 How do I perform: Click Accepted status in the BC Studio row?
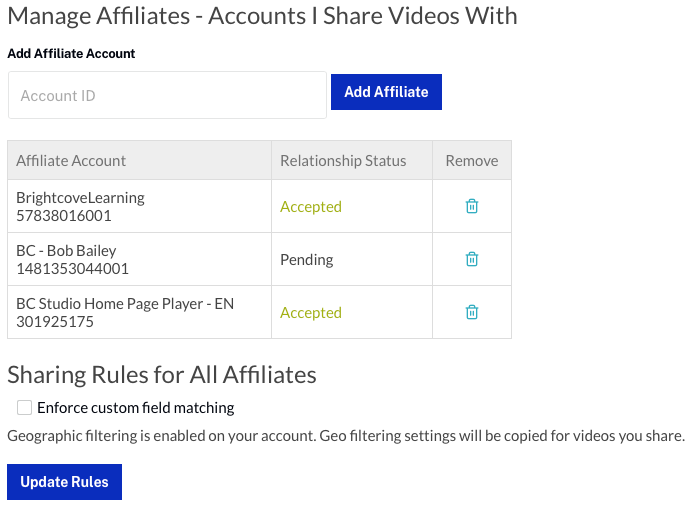tap(311, 312)
